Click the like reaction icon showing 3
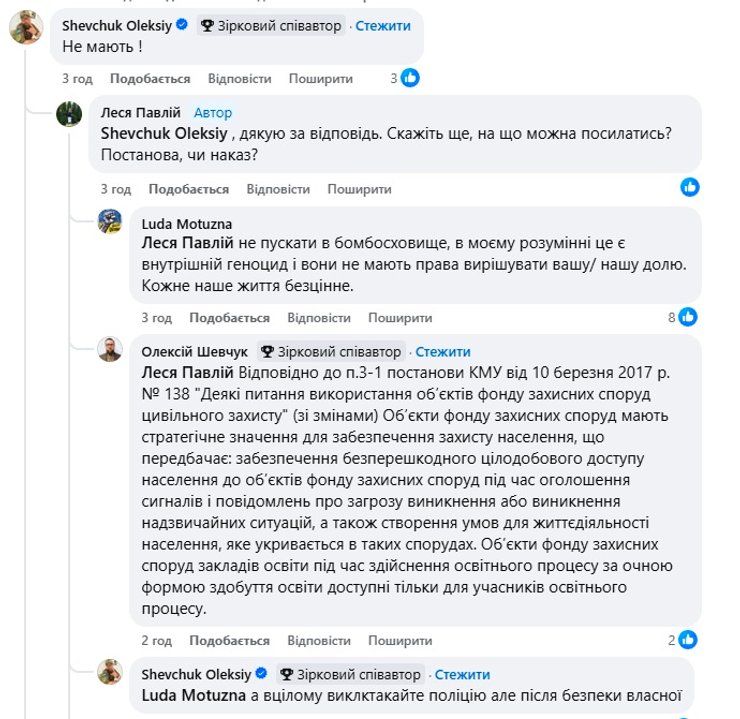 (x=410, y=78)
